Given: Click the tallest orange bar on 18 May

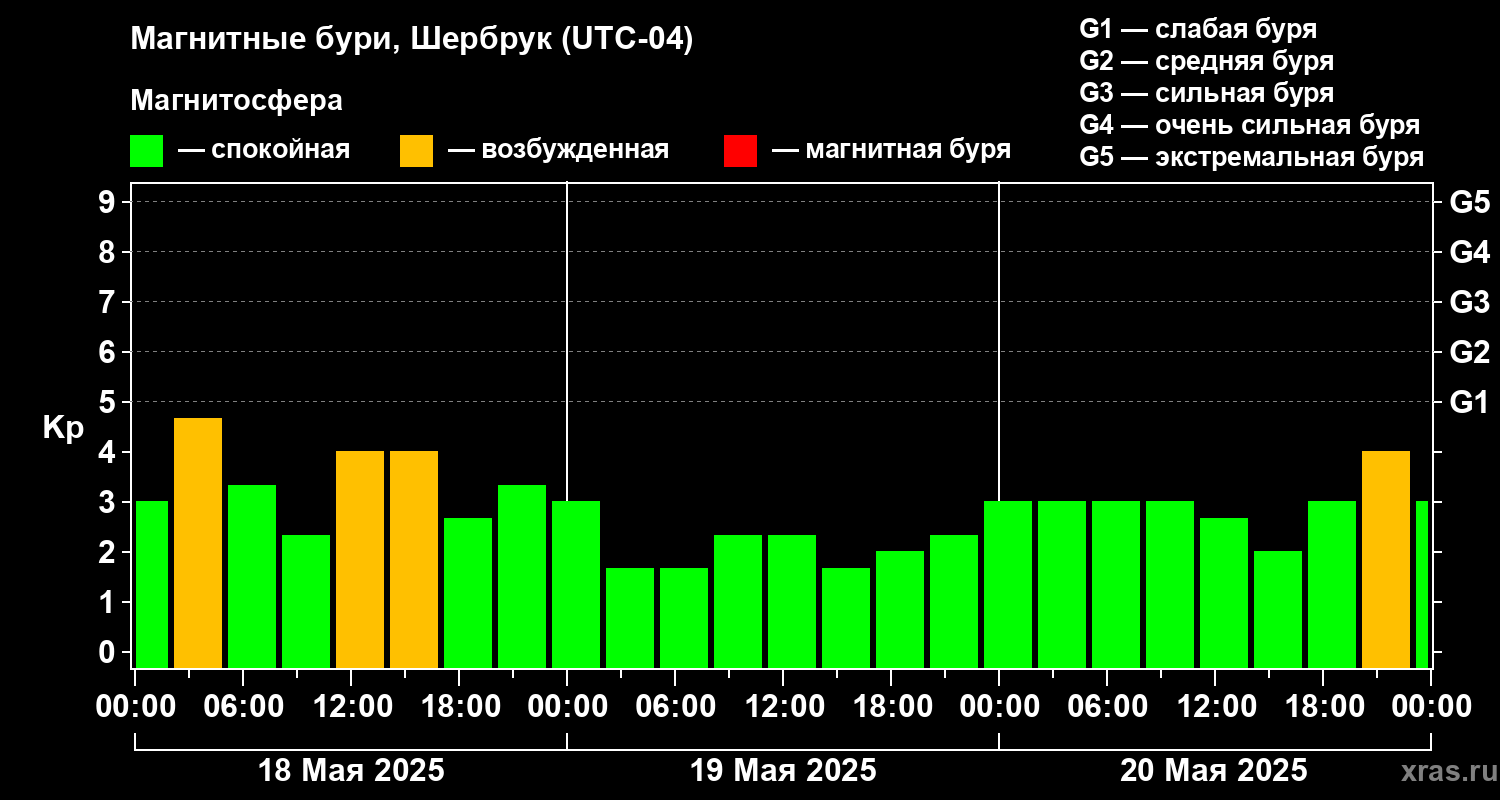Looking at the screenshot, I should pos(198,543).
